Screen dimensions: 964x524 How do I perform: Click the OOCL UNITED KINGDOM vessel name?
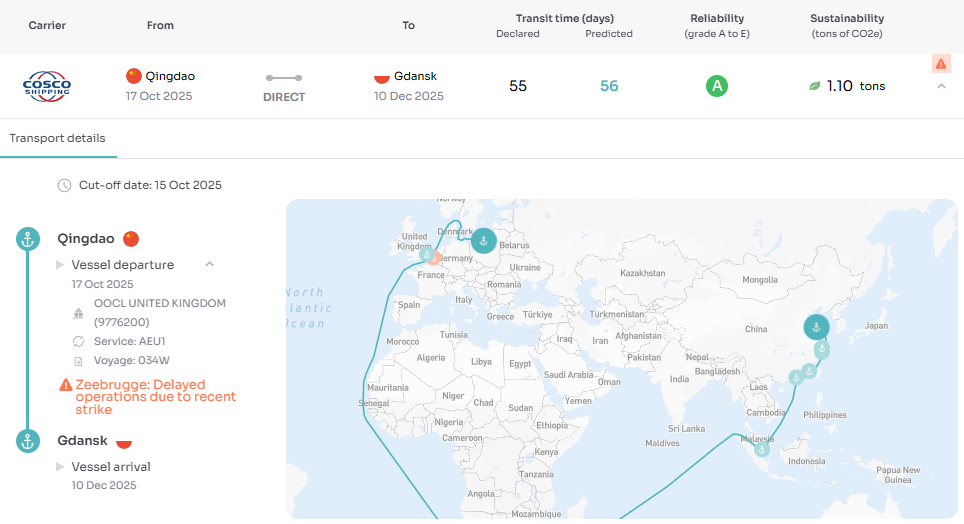click(159, 303)
